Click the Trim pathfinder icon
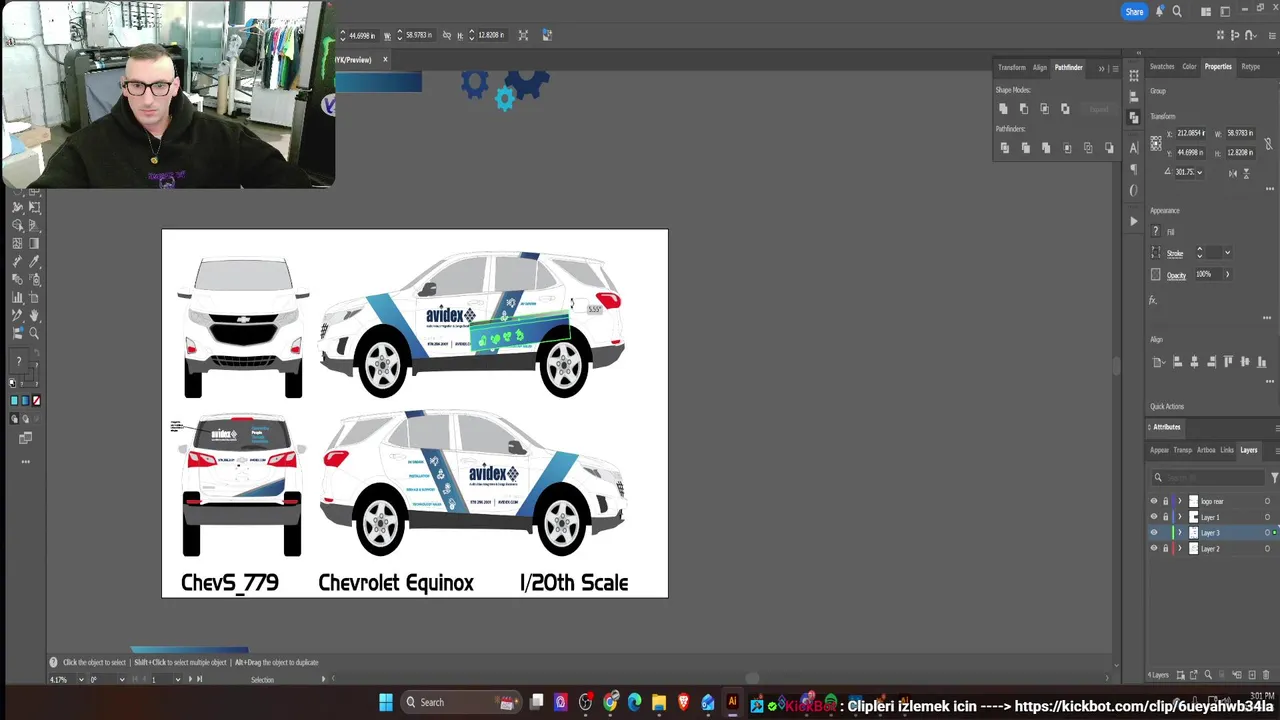 point(1026,148)
